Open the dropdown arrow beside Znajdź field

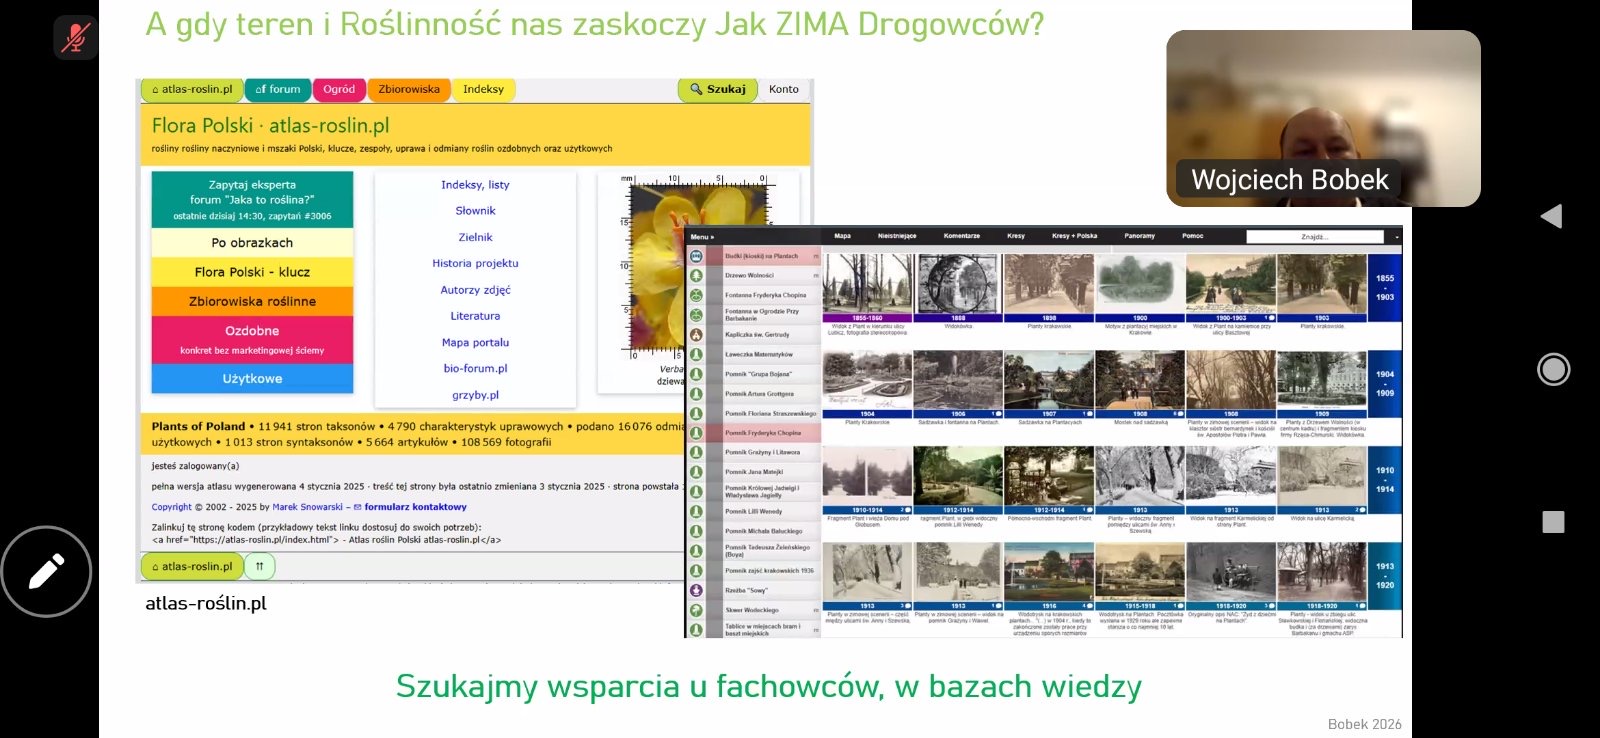tap(1396, 237)
